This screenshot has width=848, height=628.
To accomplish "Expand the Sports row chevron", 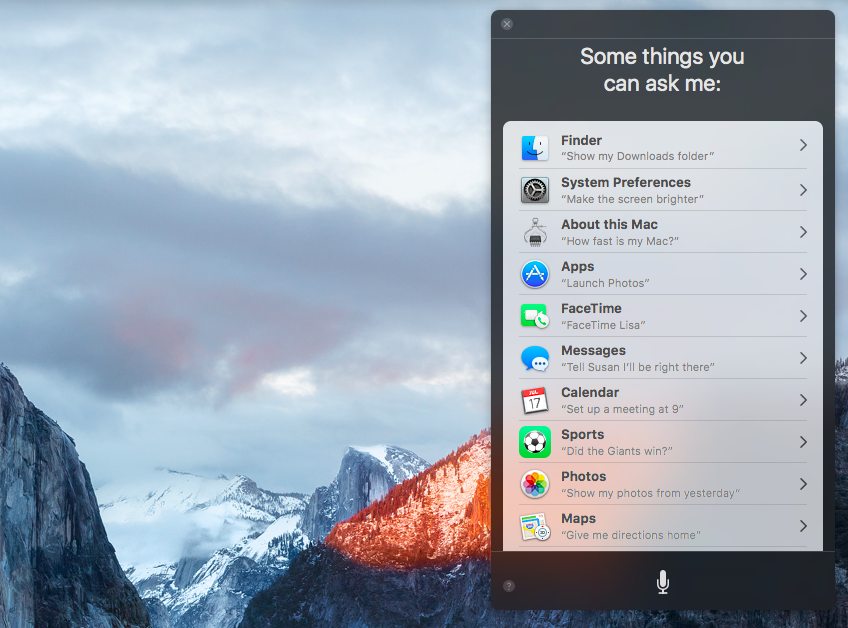I will pos(803,442).
